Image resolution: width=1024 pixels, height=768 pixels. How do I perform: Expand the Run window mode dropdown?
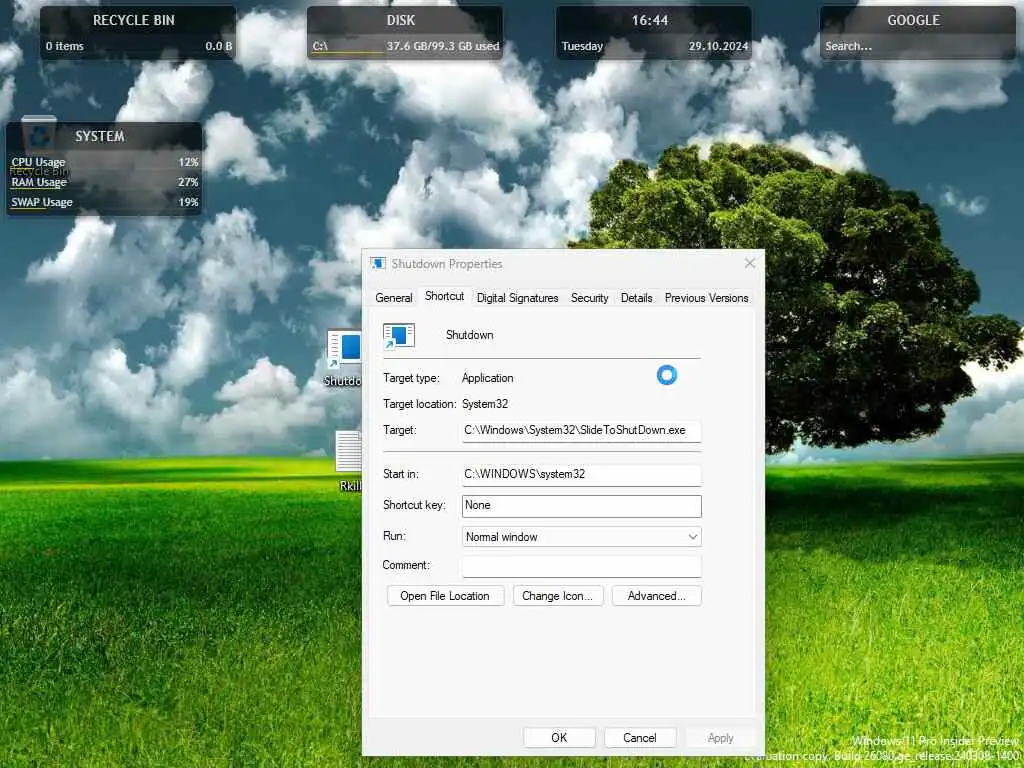tap(581, 537)
